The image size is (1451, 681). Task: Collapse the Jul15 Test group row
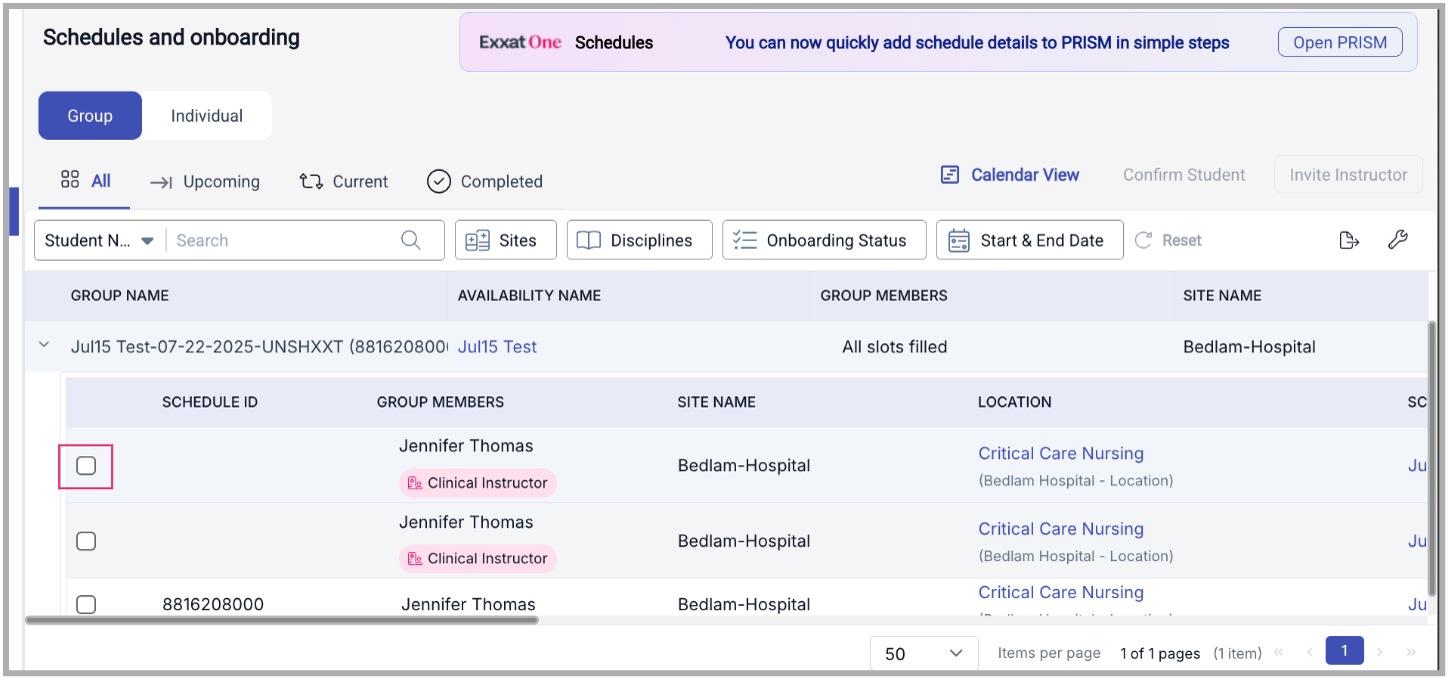(x=43, y=344)
